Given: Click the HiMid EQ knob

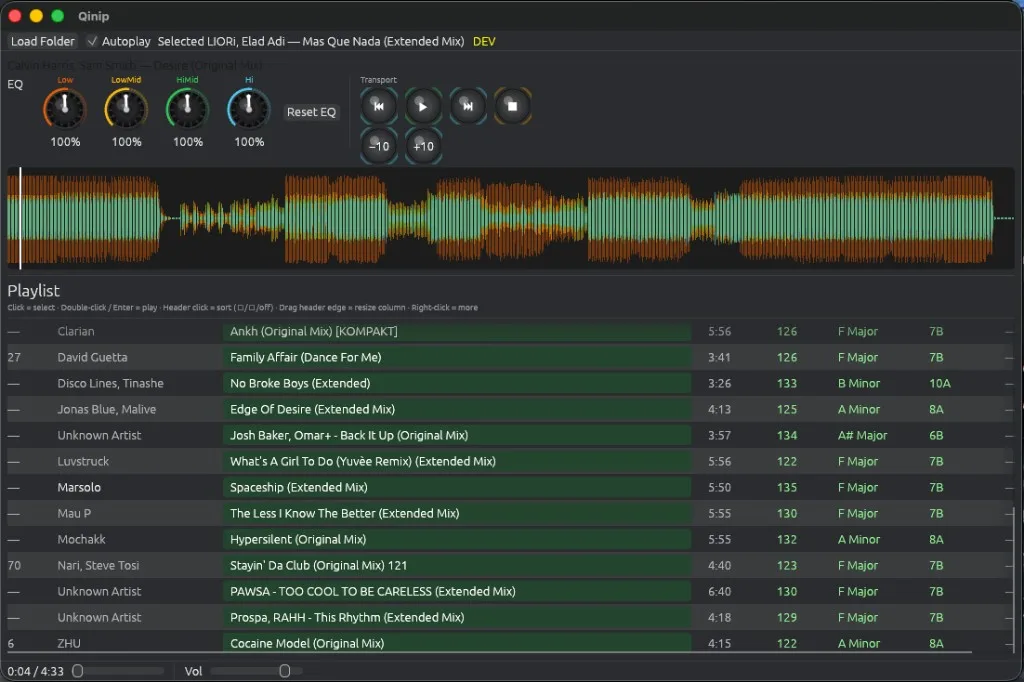Looking at the screenshot, I should pos(187,108).
